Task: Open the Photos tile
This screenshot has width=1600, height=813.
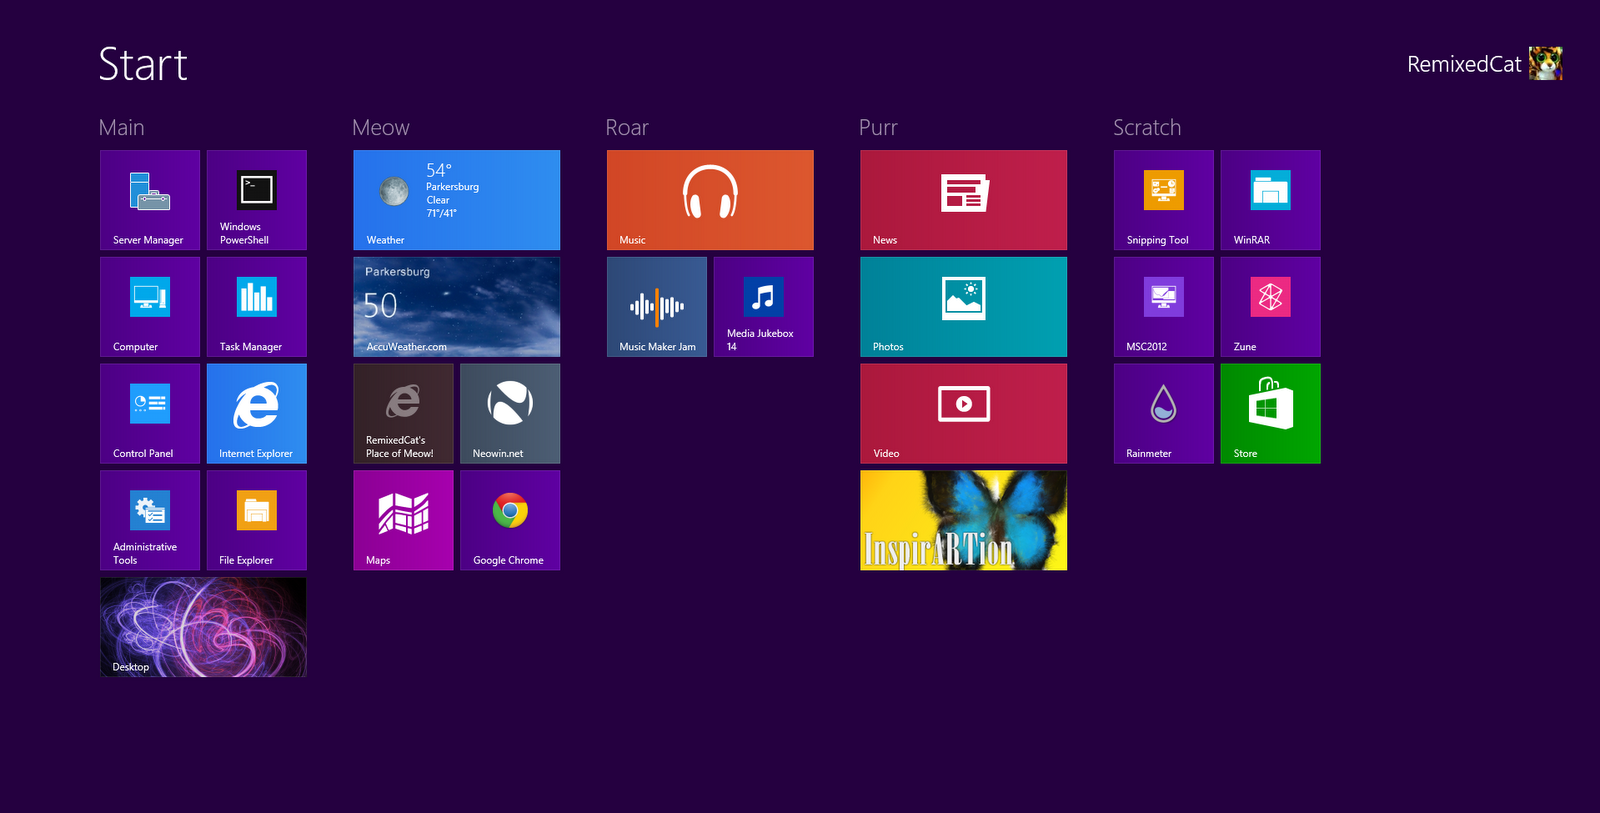Action: point(963,307)
